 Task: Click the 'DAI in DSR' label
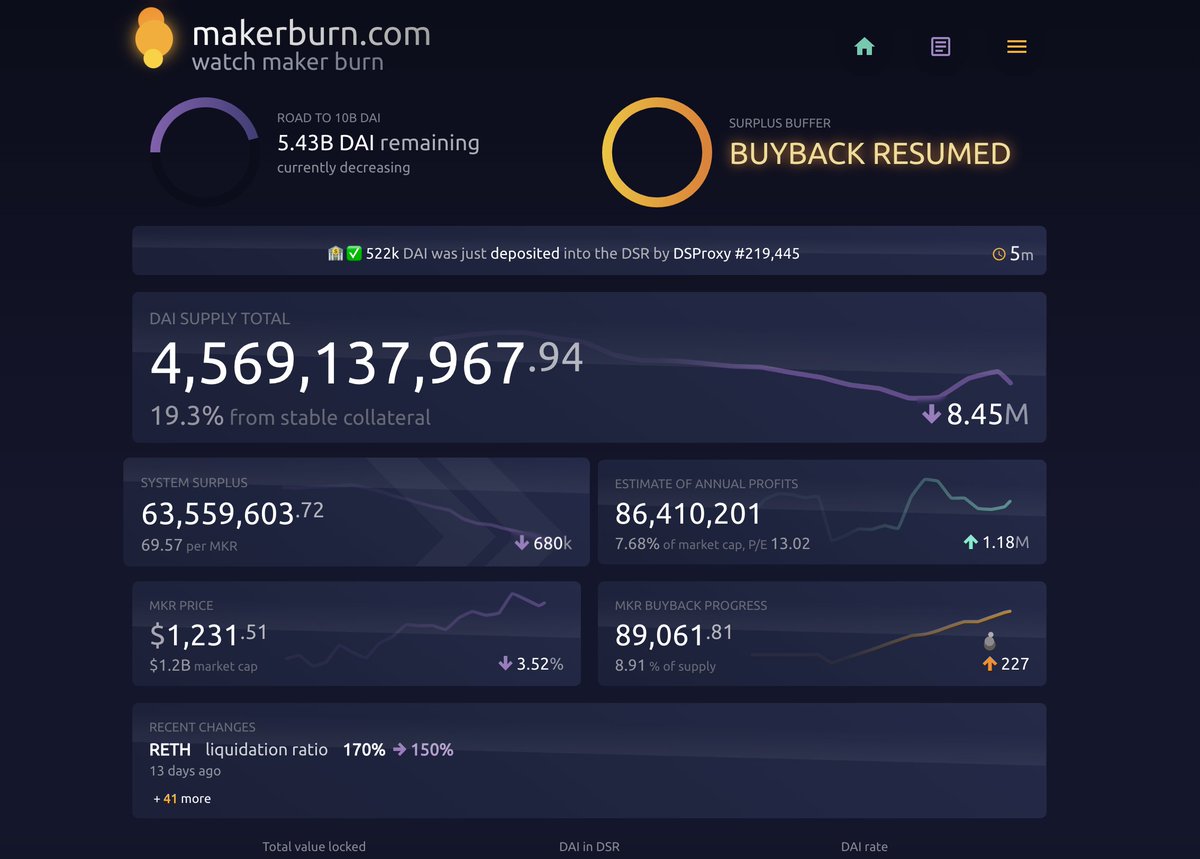click(589, 847)
